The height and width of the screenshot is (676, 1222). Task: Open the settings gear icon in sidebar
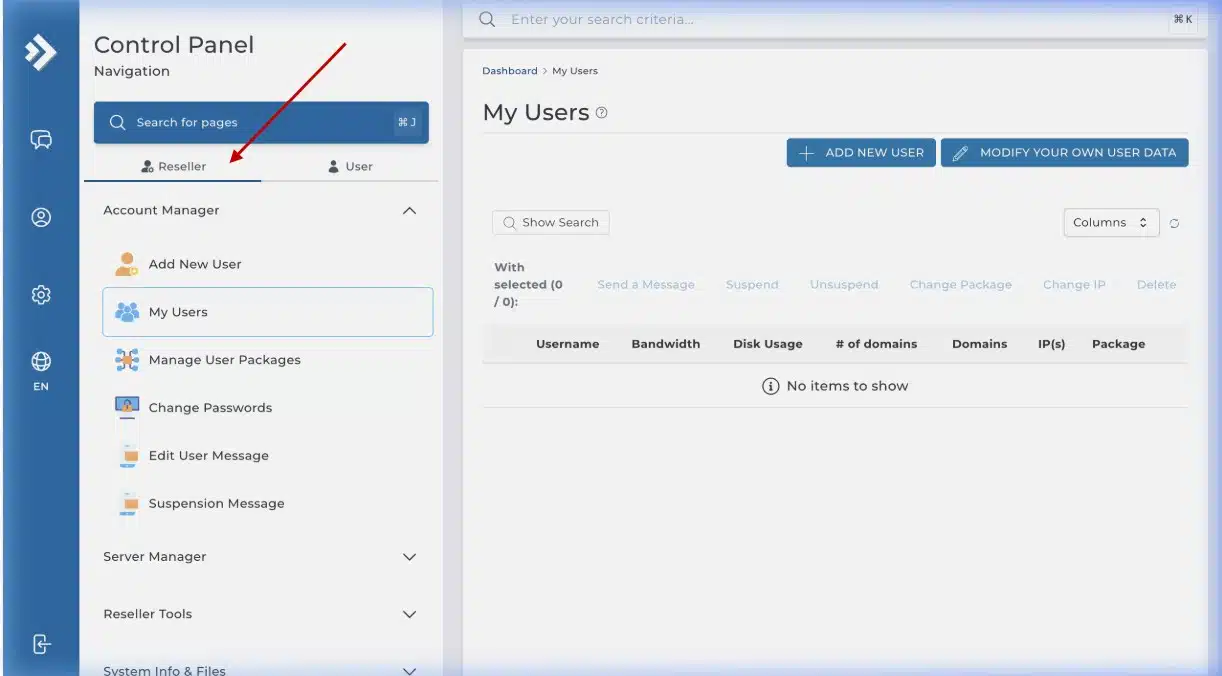41,295
